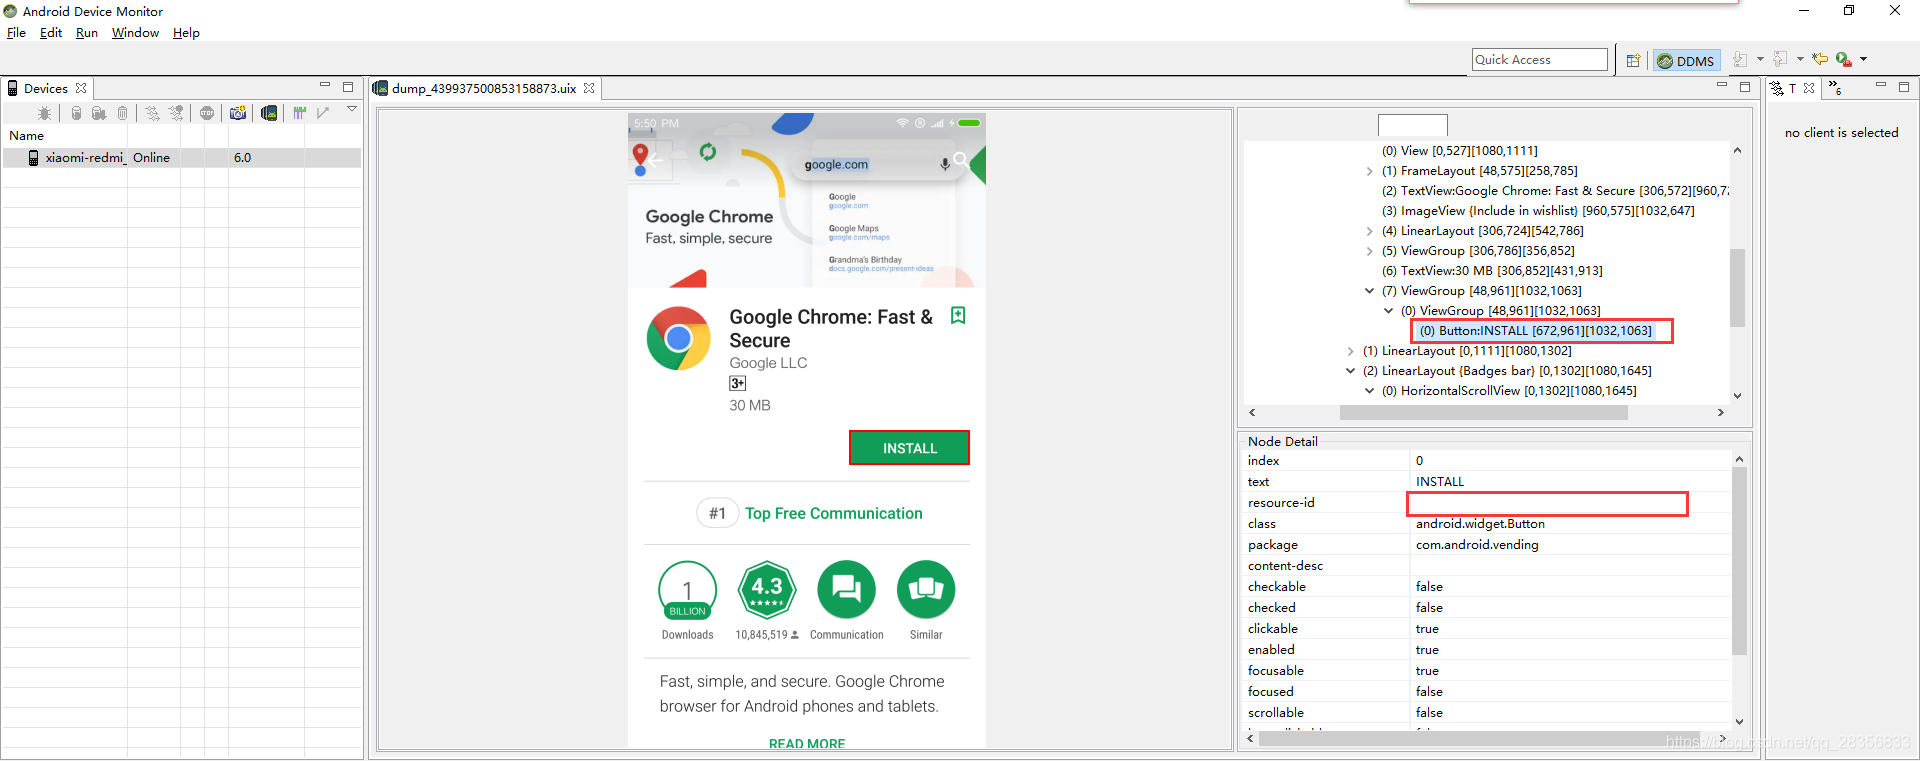Image resolution: width=1920 pixels, height=761 pixels.
Task: Close the dump_439937500853158873.uix tab
Action: (589, 88)
